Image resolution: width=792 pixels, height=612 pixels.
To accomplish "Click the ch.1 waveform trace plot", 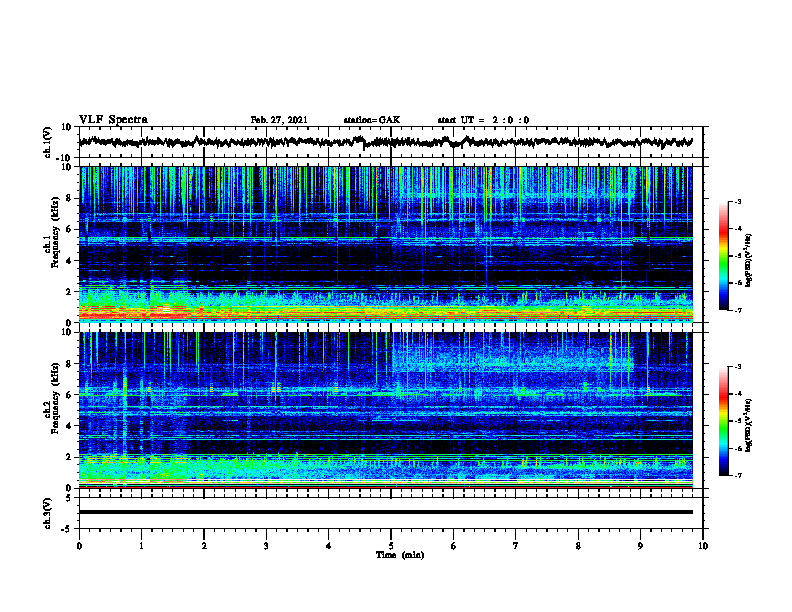I will [x=386, y=142].
